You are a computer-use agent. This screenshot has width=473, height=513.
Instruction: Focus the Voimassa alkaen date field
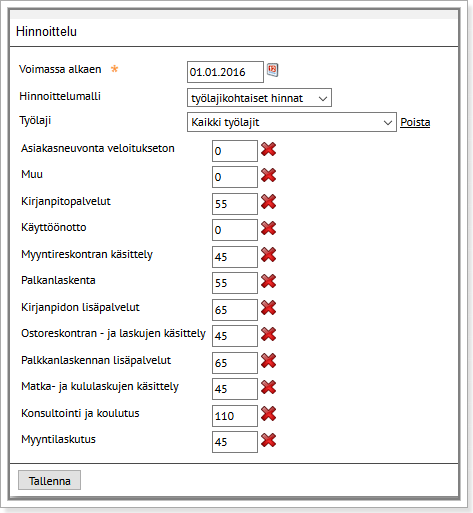point(225,72)
